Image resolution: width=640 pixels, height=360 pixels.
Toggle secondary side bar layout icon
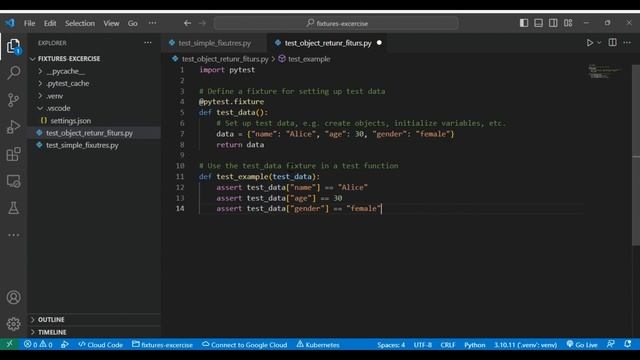pos(553,23)
